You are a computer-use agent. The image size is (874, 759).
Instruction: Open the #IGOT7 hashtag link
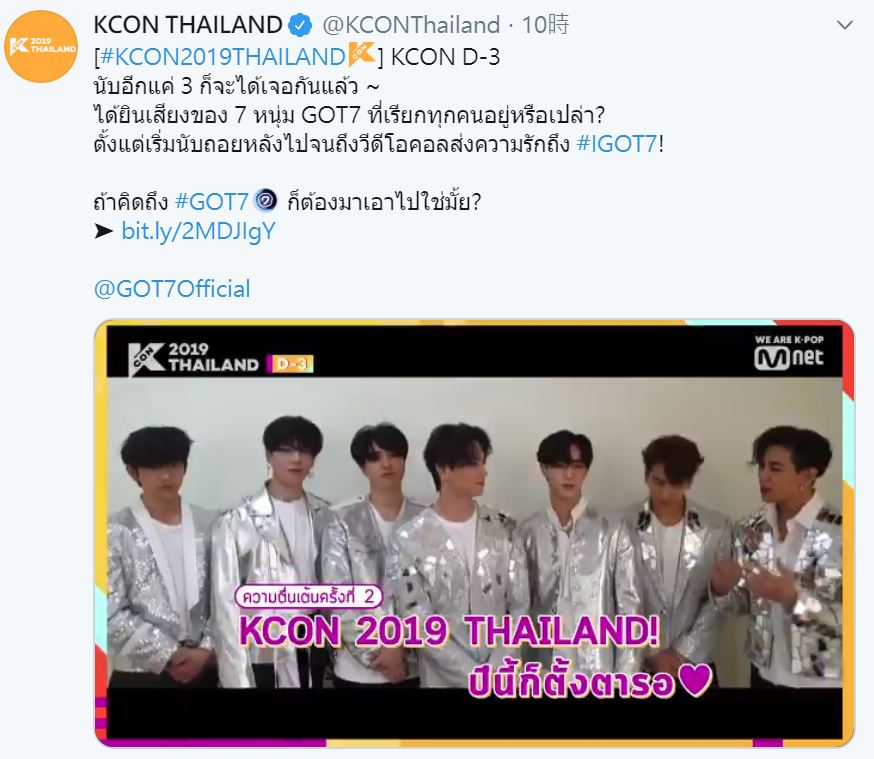[617, 144]
